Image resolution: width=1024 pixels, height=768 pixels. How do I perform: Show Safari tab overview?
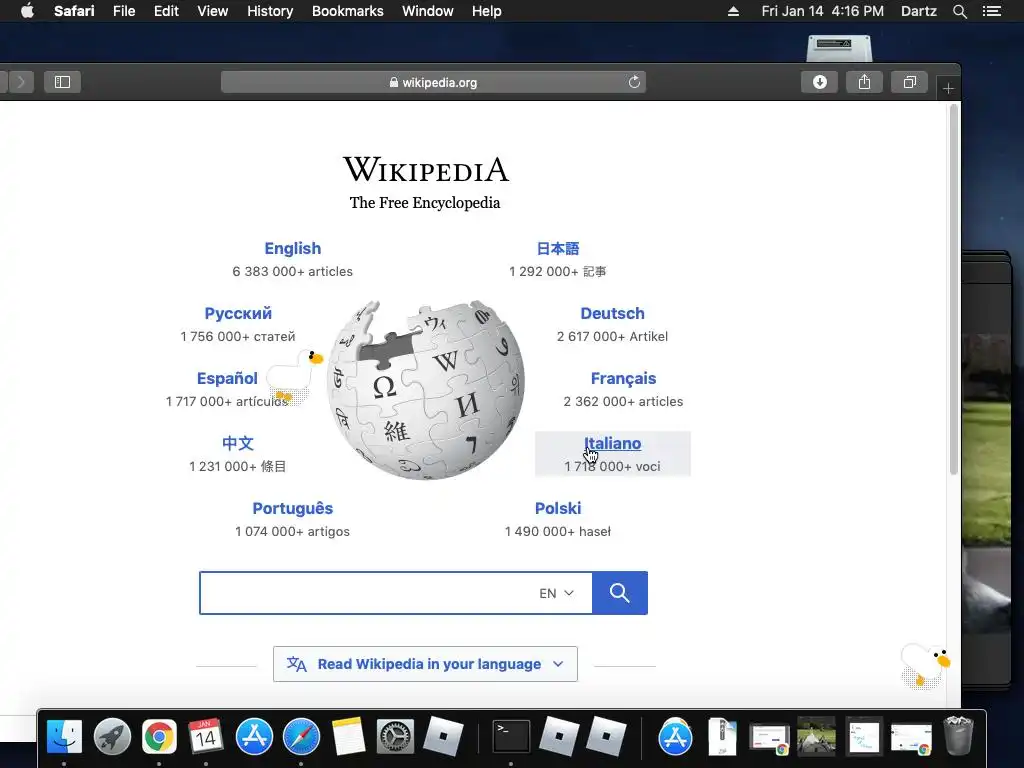(910, 82)
